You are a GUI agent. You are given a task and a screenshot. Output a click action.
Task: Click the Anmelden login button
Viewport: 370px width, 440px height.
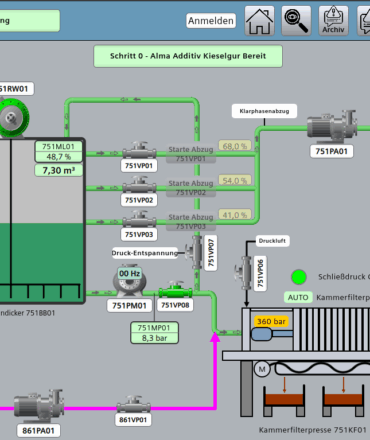(211, 21)
